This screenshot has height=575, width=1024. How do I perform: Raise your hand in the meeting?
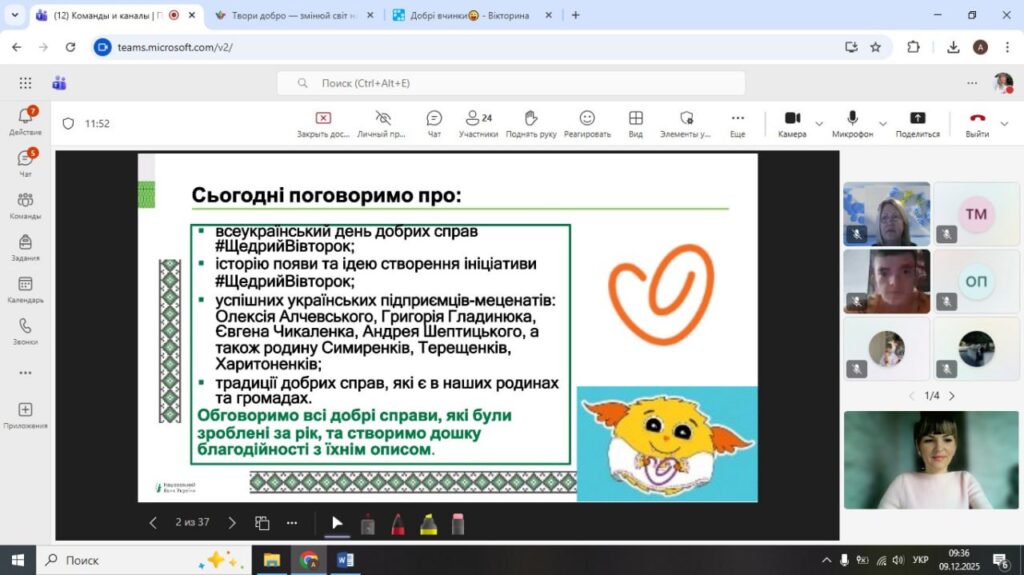coord(531,123)
